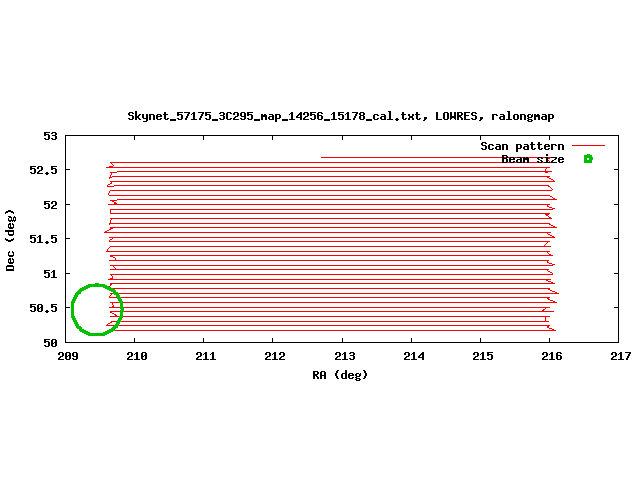
Task: Click the 'RA (deg)' axis label
Action: click(x=340, y=375)
